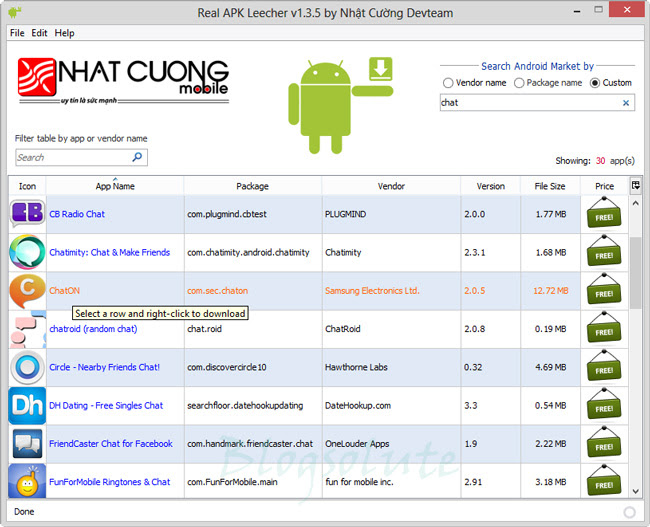Select Chatimity: Chat & Make Friends name
This screenshot has width=650, height=527.
[109, 252]
